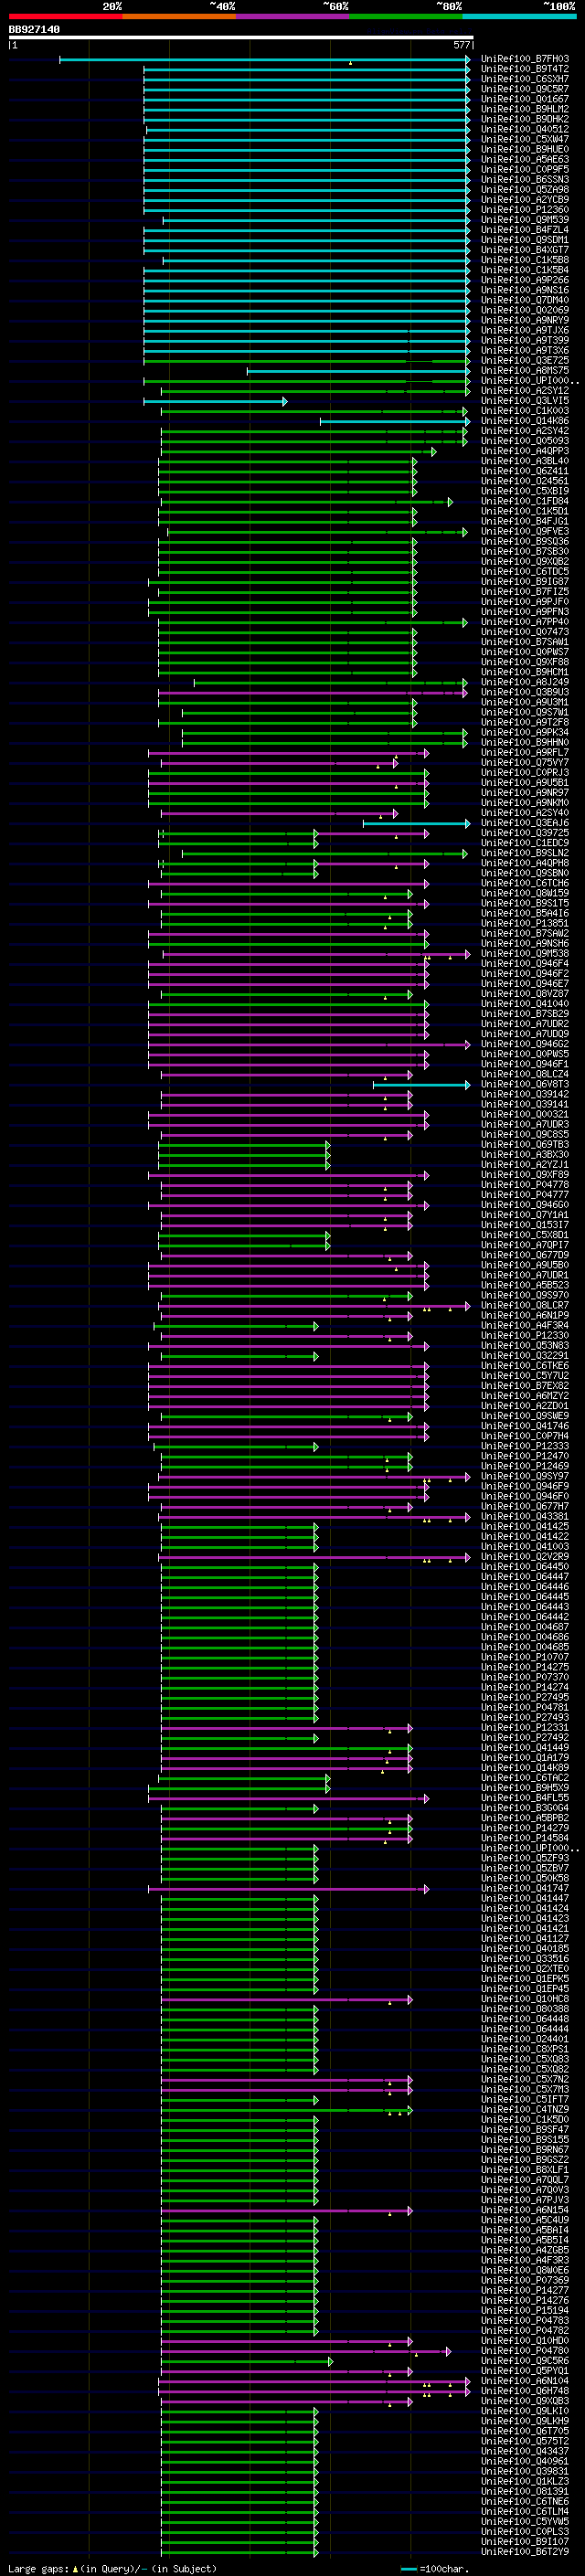Select the UniRef100_B4FZL4 label

click(524, 230)
